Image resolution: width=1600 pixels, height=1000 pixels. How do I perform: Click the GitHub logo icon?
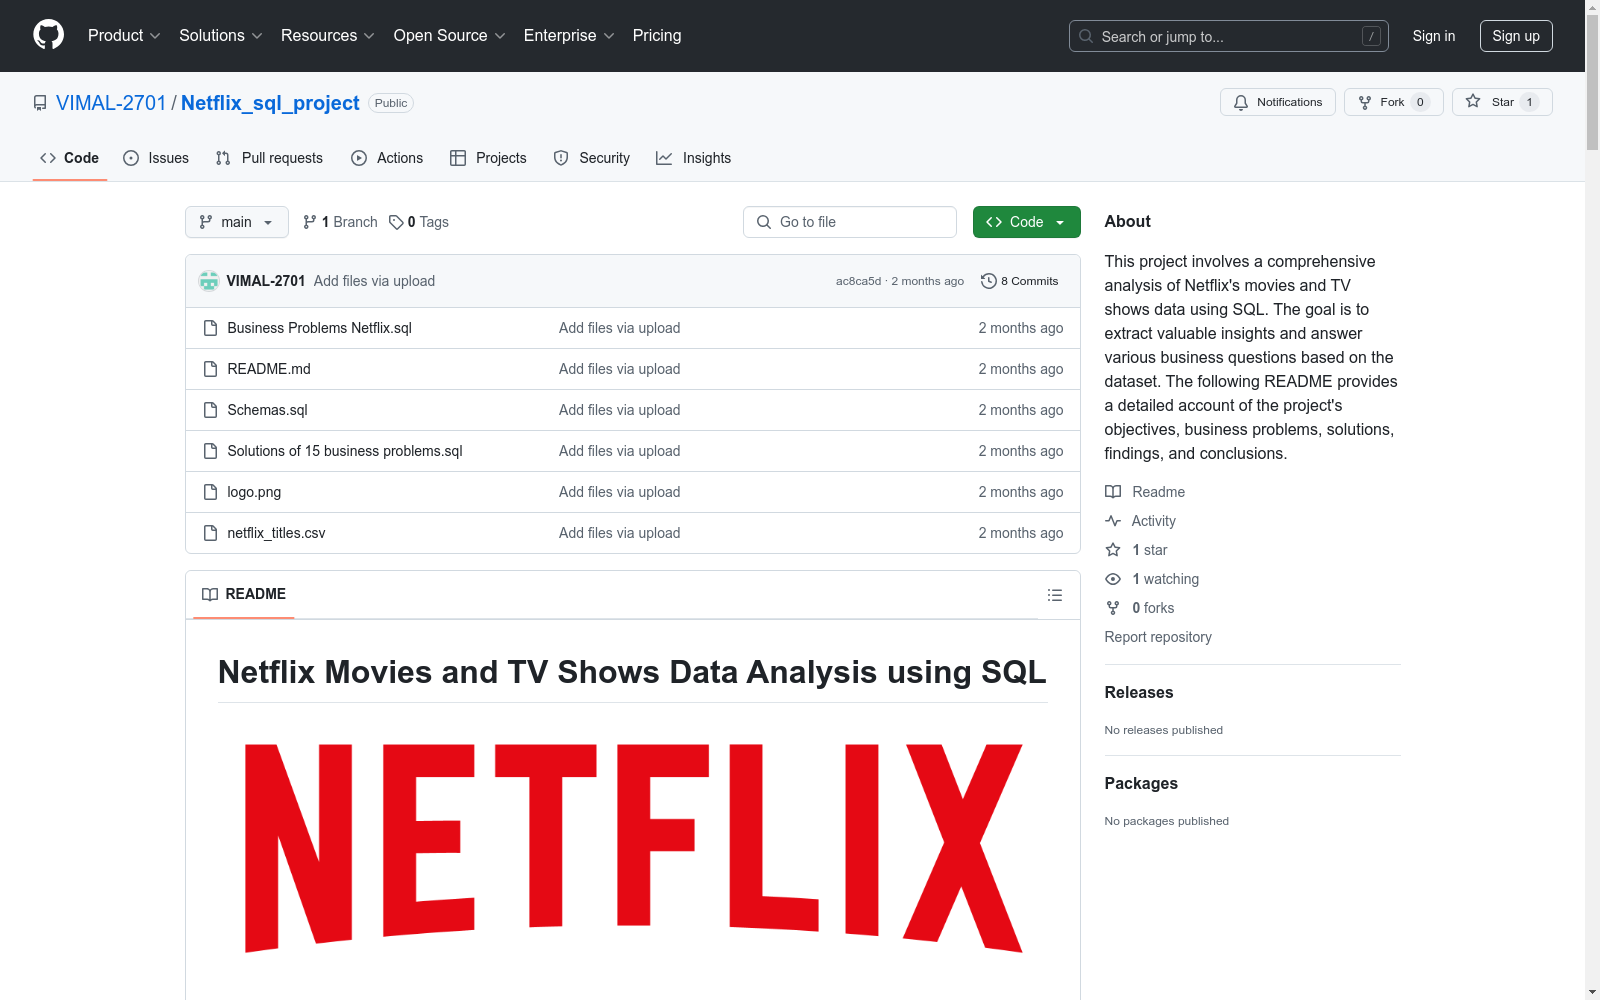(48, 35)
